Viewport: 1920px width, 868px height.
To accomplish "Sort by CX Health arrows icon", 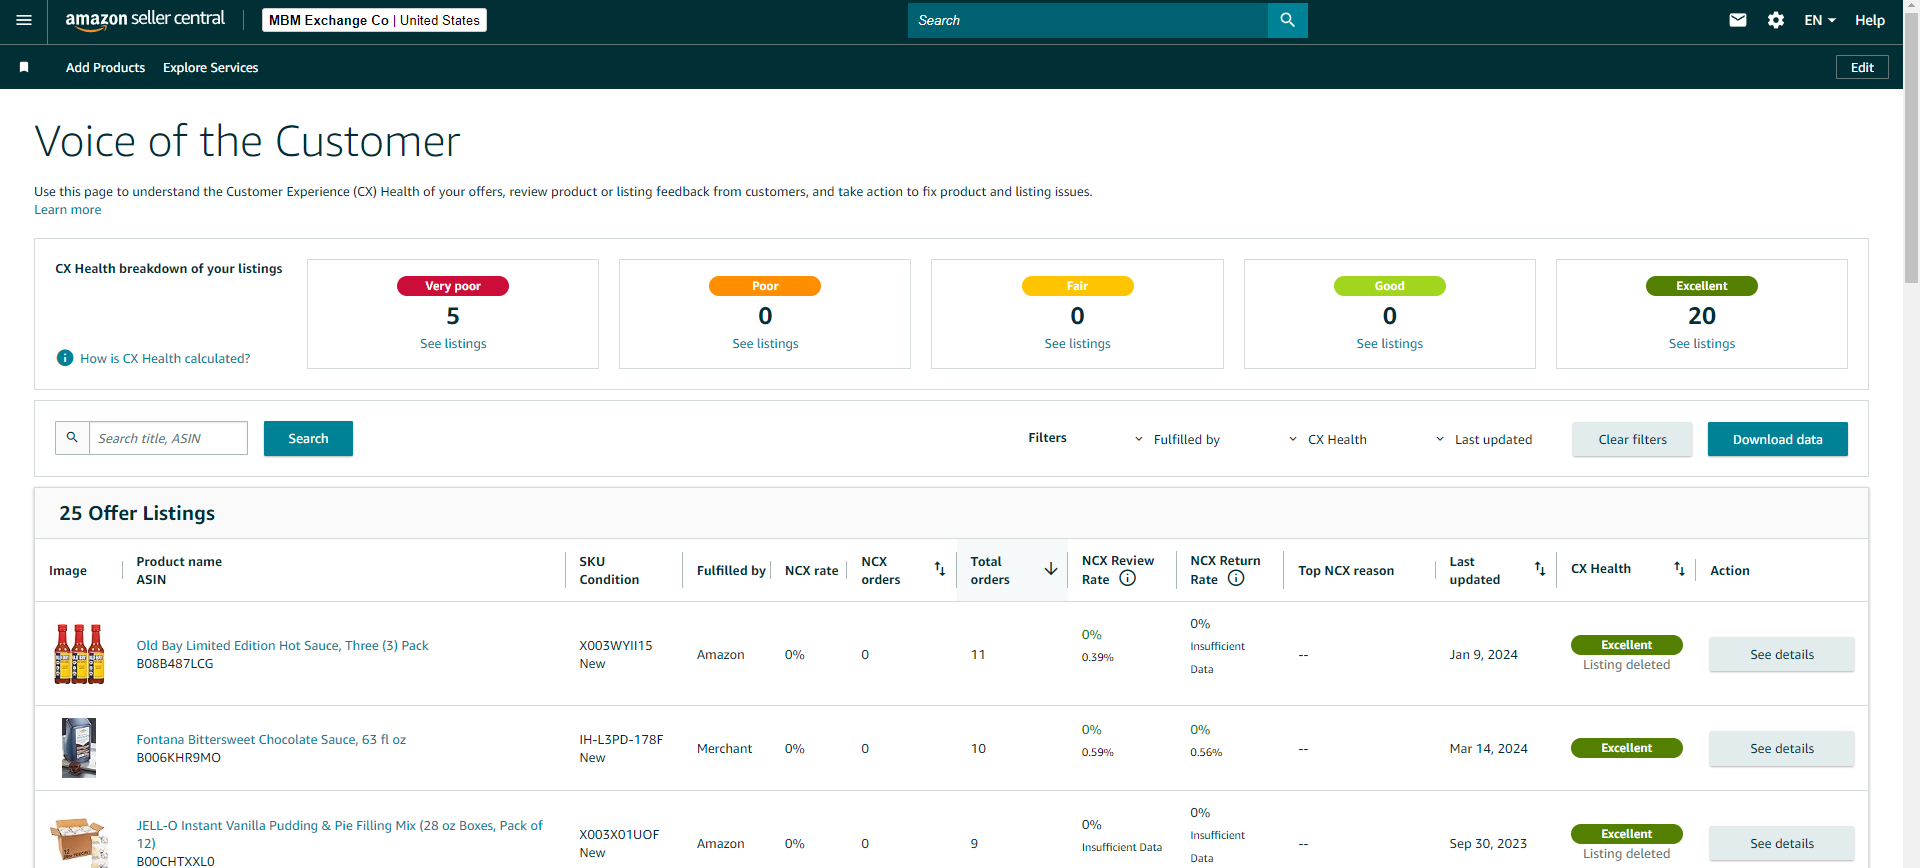I will 1680,569.
